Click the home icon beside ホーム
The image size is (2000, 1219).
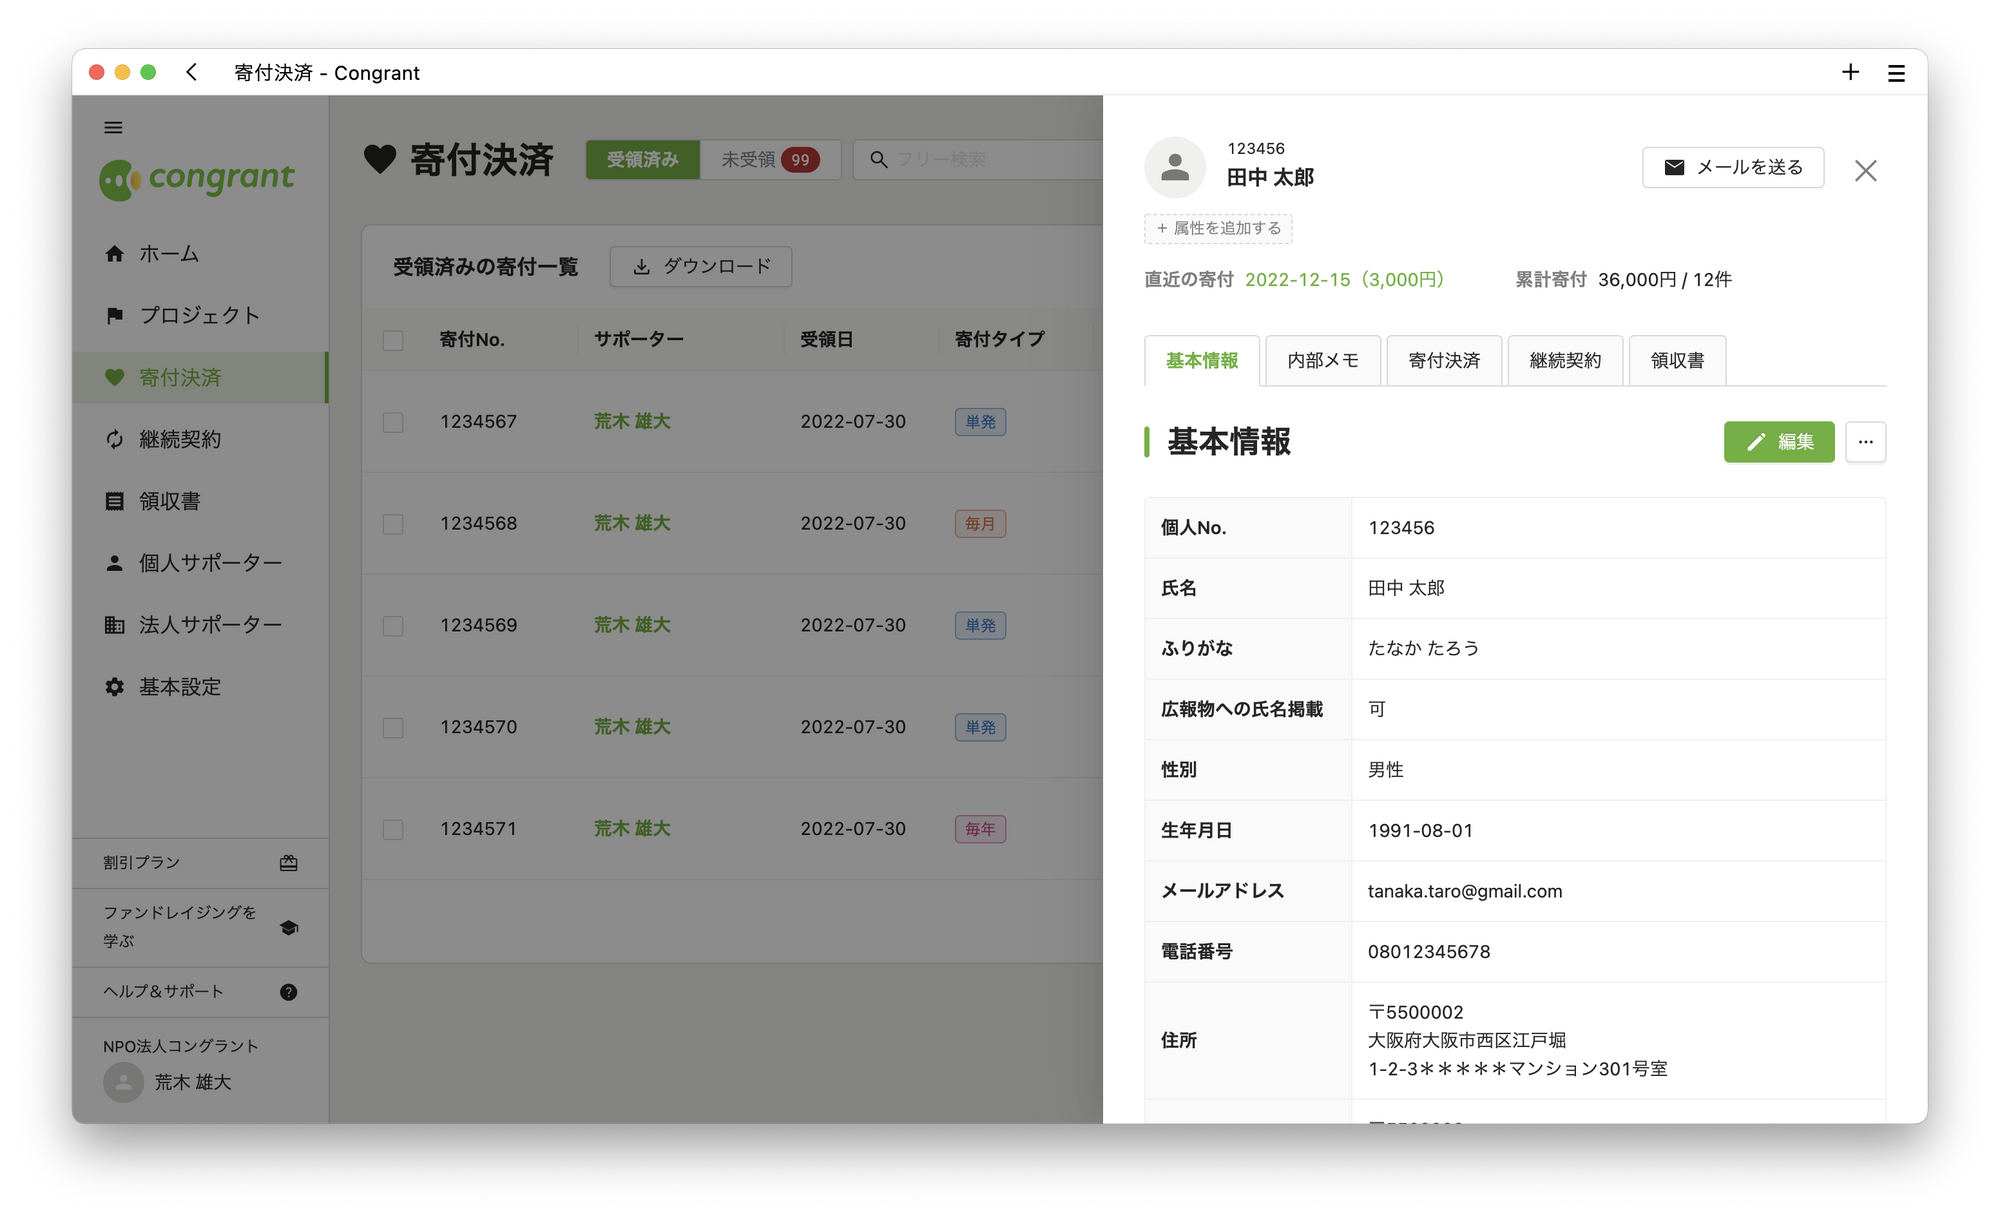[115, 254]
